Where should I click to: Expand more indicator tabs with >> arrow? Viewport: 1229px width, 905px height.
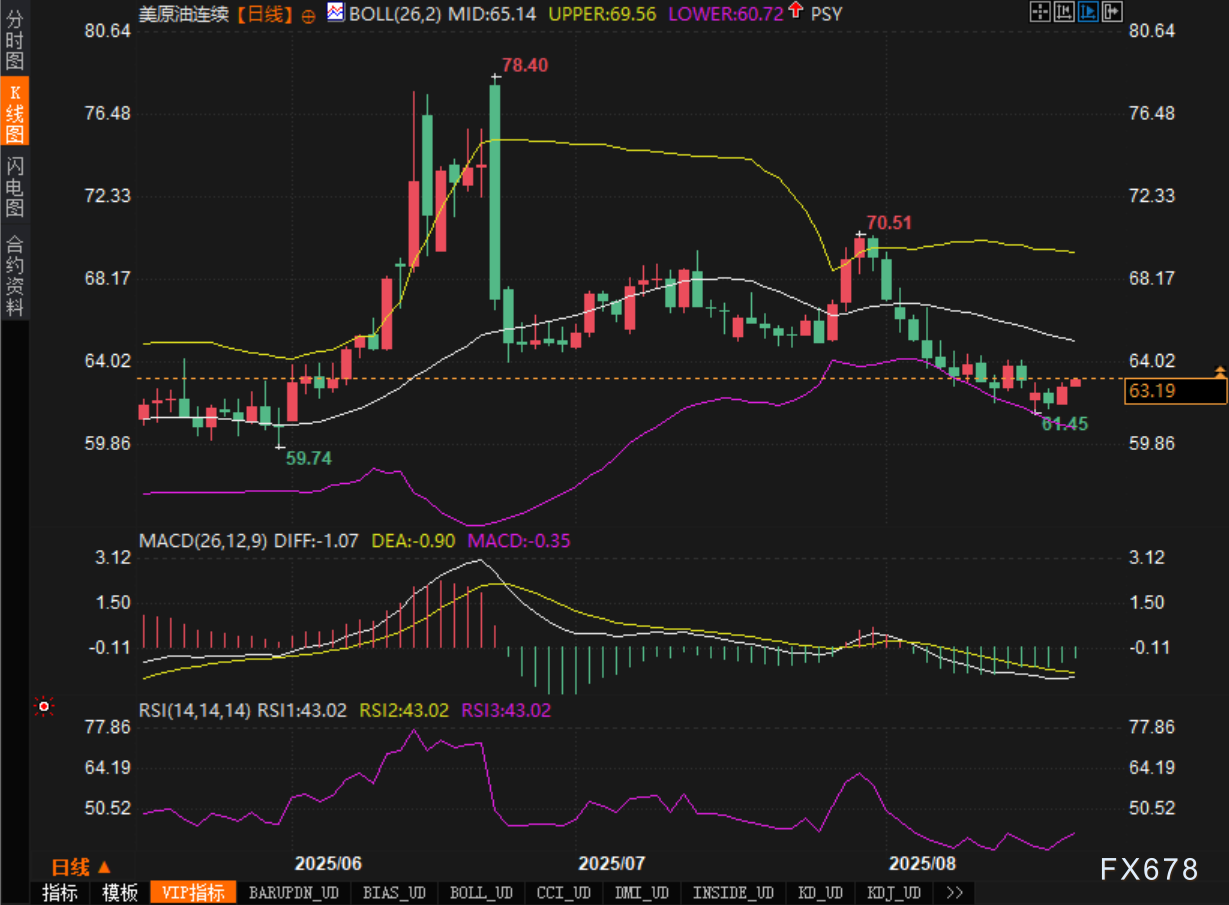[x=953, y=893]
